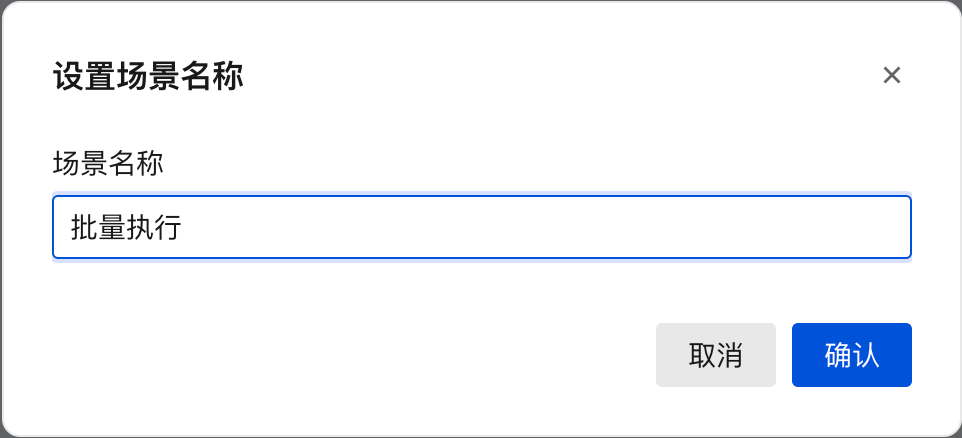Viewport: 962px width, 438px height.
Task: Click the 批量执行 text in the input
Action: (125, 227)
